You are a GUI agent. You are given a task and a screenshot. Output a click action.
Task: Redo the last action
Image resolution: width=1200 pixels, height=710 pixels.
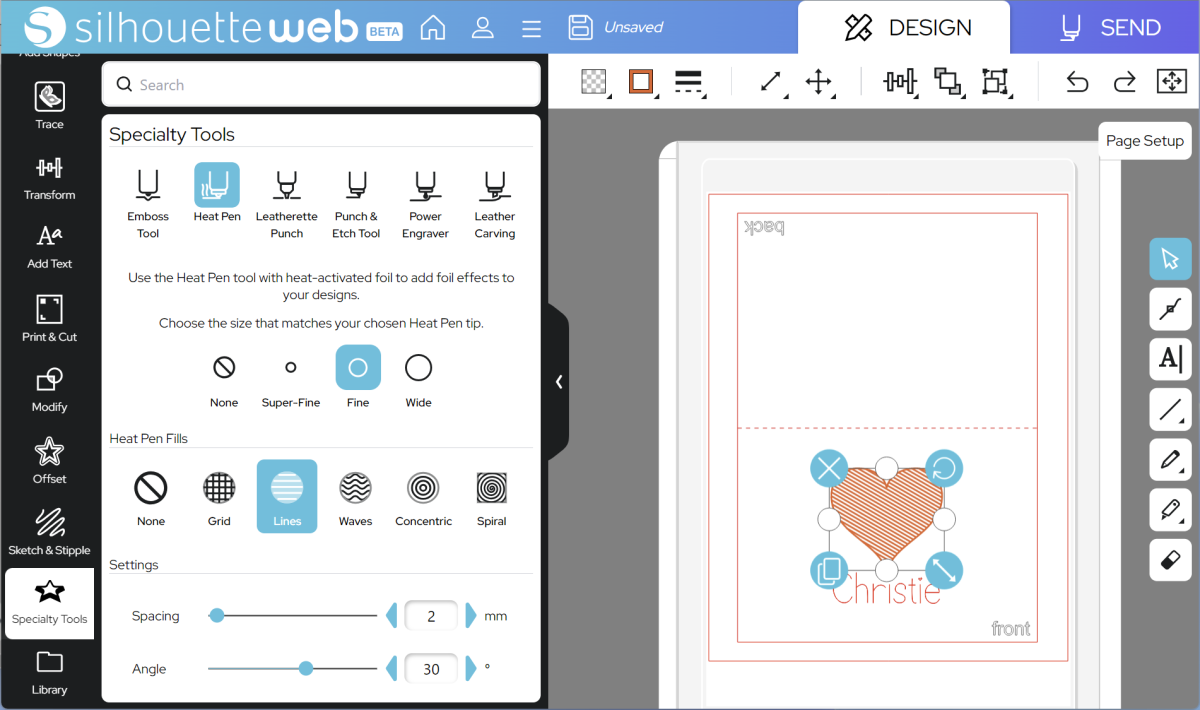[x=1125, y=82]
